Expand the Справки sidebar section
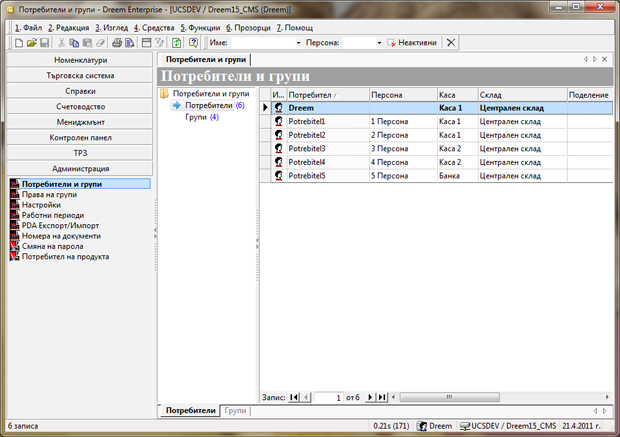 [80, 91]
